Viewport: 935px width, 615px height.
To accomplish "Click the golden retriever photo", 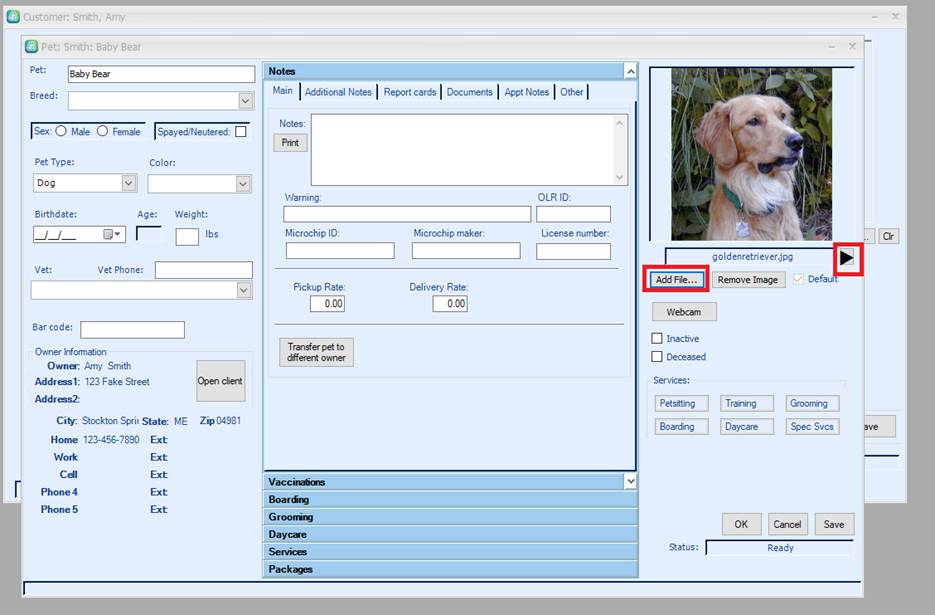I will point(751,154).
